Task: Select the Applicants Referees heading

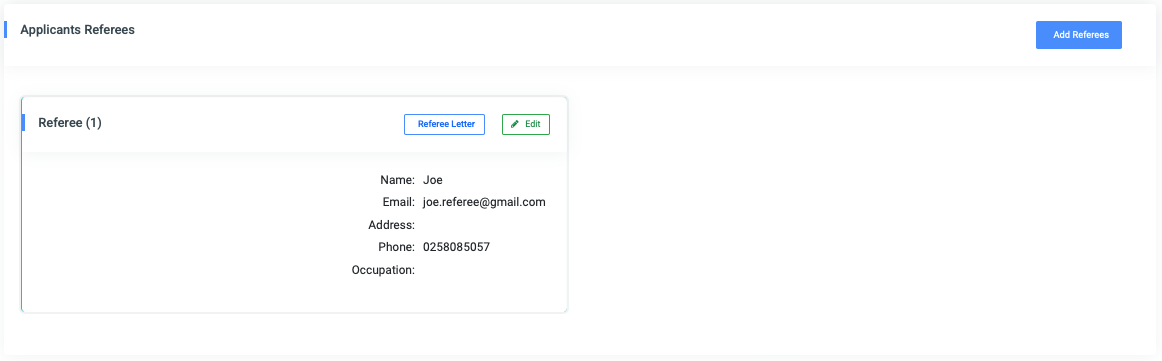Action: pyautogui.click(x=77, y=30)
